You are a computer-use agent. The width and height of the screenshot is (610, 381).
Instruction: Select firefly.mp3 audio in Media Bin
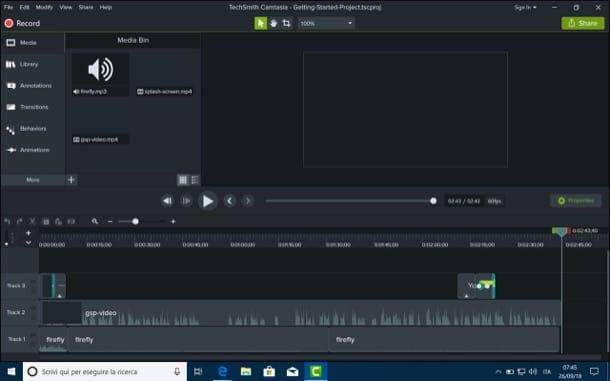pyautogui.click(x=100, y=75)
